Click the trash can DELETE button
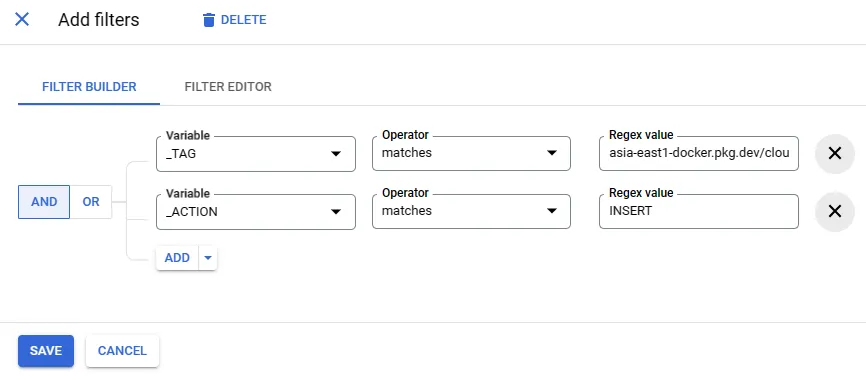 click(234, 20)
